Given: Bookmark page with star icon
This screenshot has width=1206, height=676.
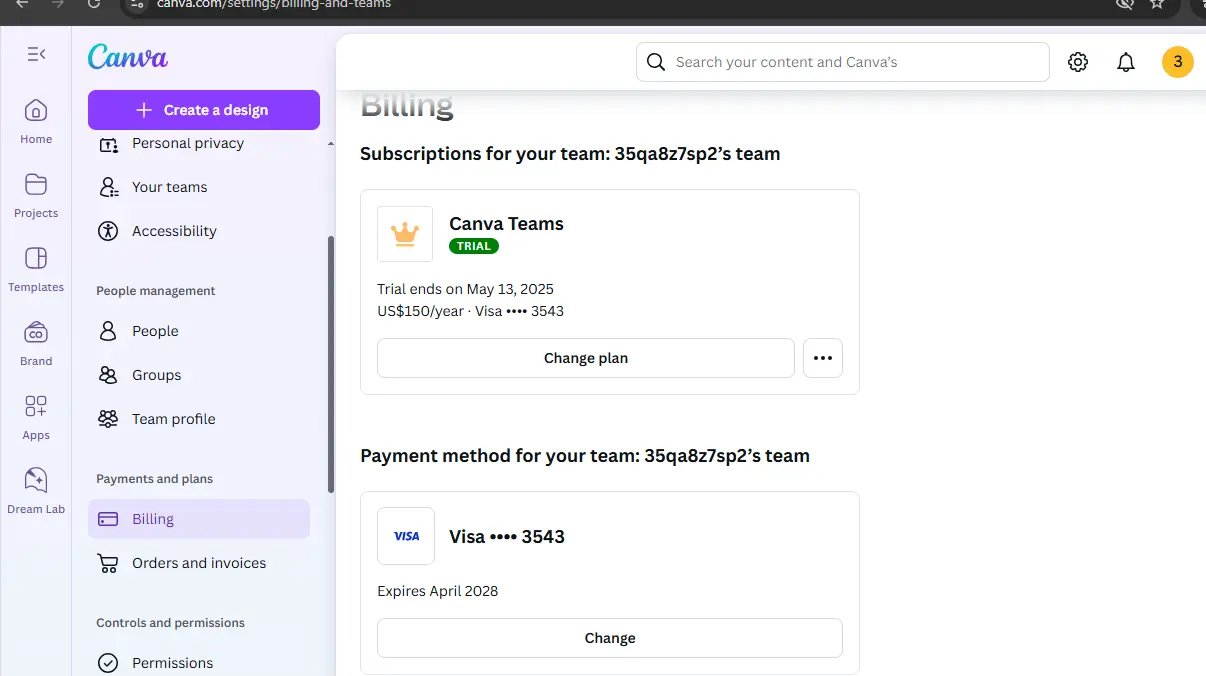Looking at the screenshot, I should coord(1157,4).
